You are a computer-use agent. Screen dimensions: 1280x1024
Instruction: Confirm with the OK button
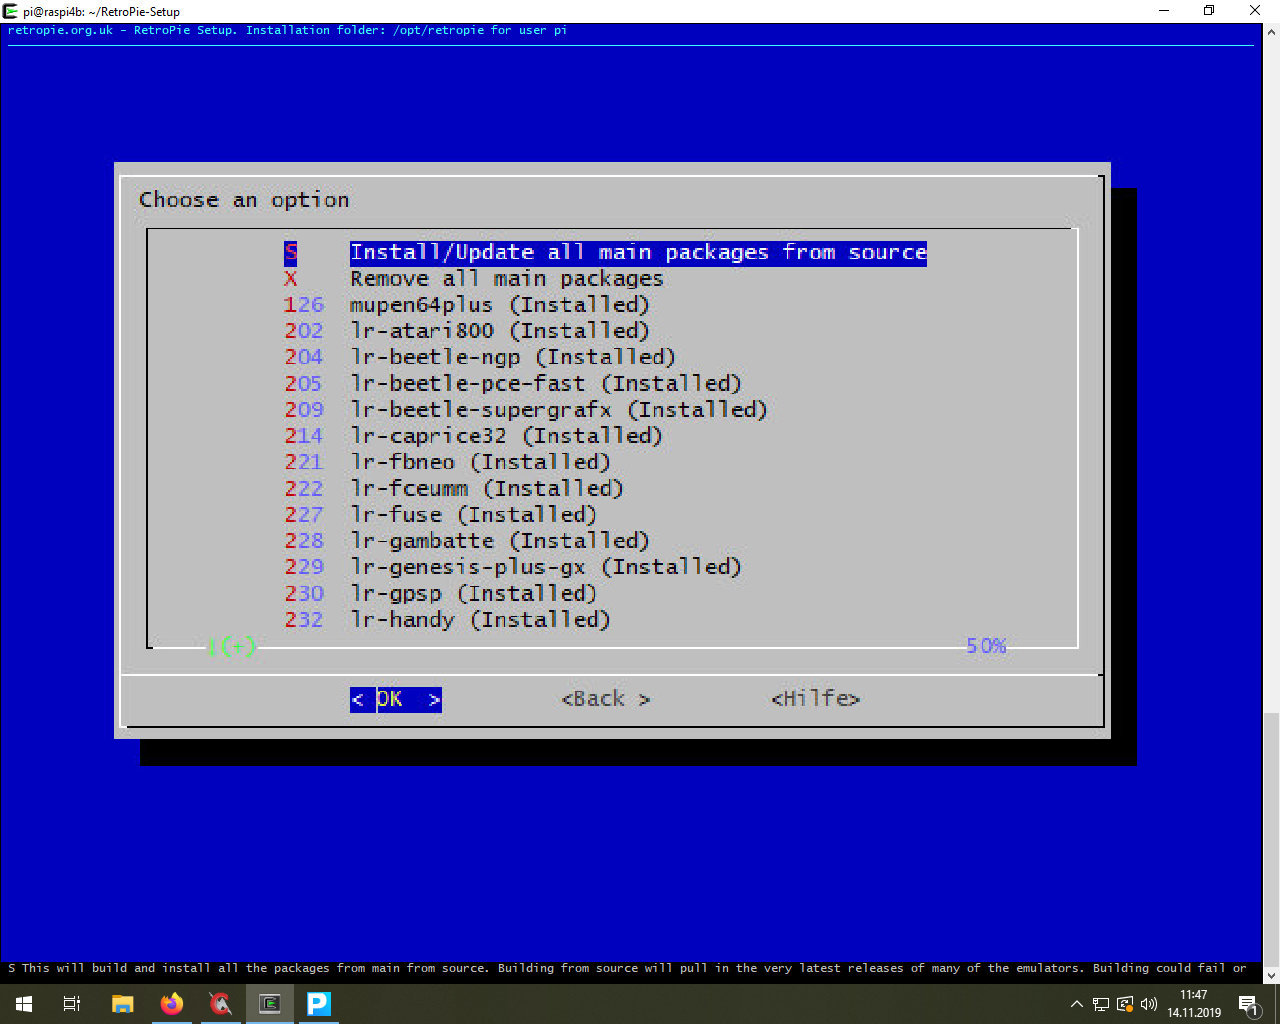click(396, 699)
